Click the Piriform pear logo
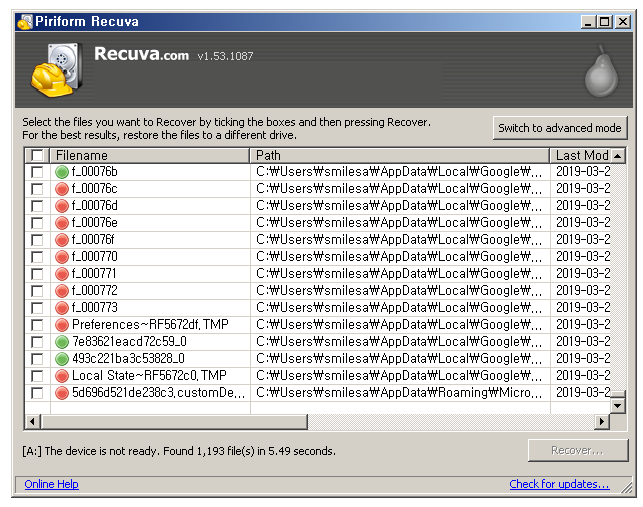This screenshot has width=643, height=507. click(x=601, y=71)
